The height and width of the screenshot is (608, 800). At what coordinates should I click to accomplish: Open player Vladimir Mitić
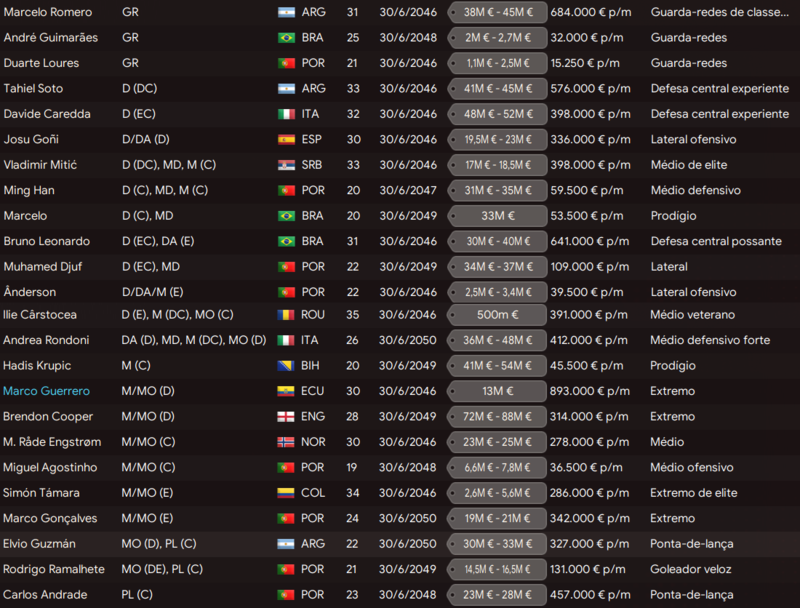pyautogui.click(x=40, y=165)
